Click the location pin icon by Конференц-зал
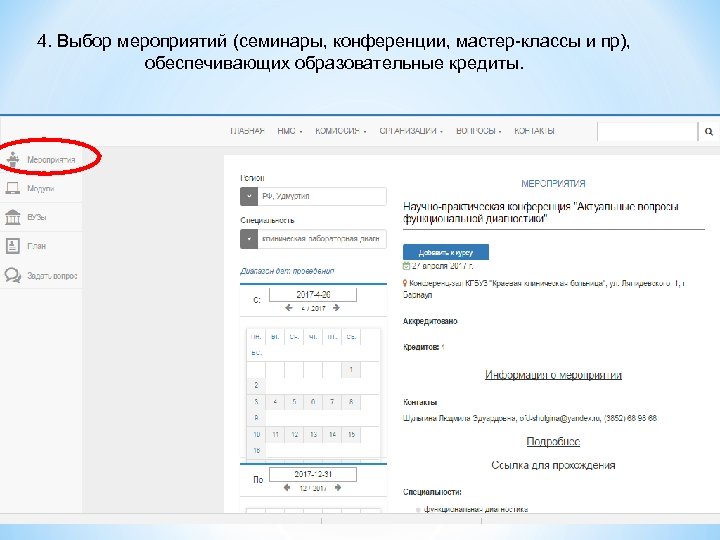This screenshot has width=720, height=540. point(405,283)
